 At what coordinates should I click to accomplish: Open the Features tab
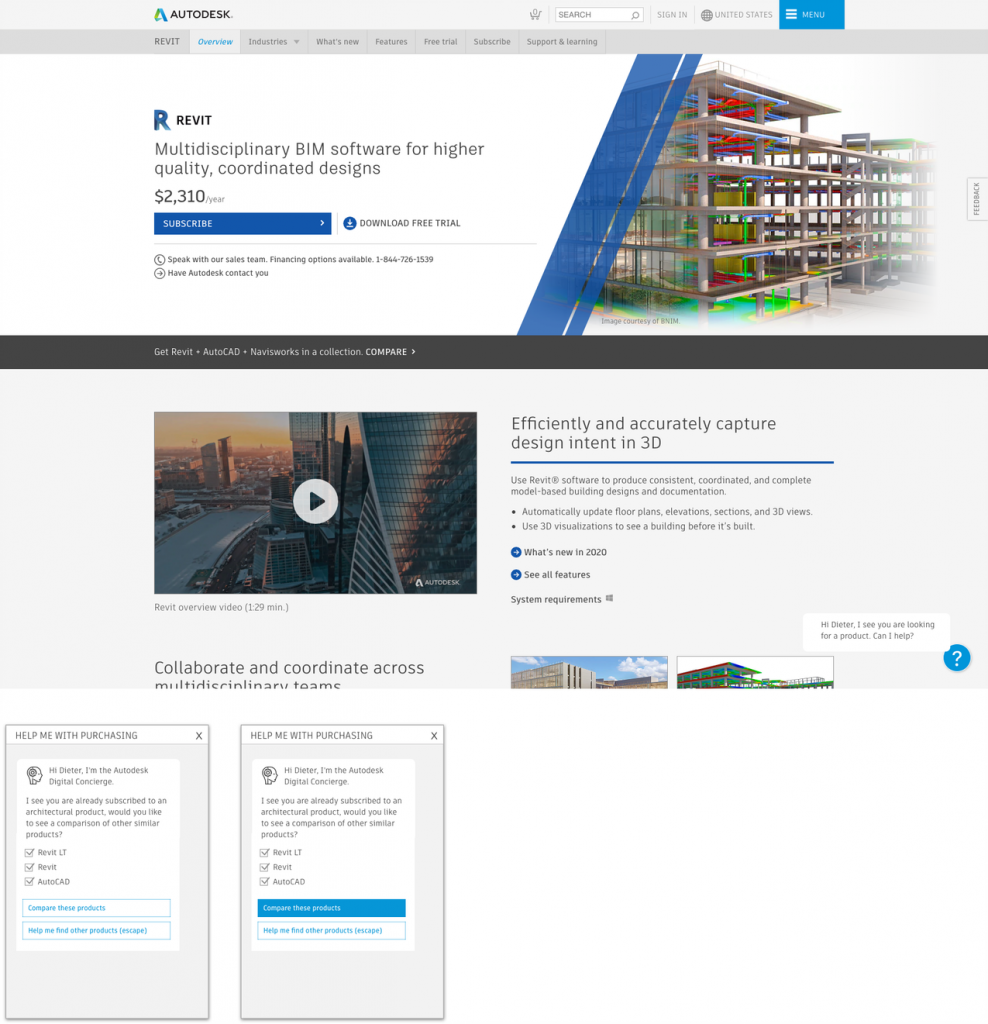[x=391, y=42]
